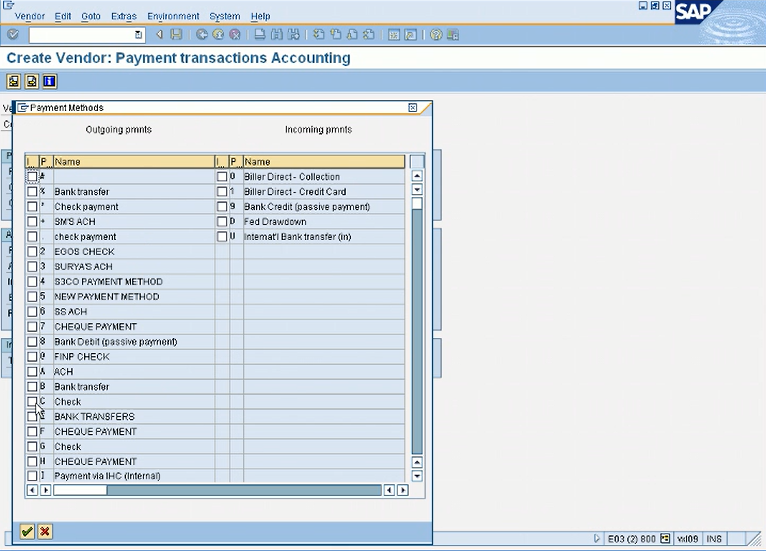Click the Find Next binoculars icon
Image resolution: width=766 pixels, height=551 pixels.
294,35
